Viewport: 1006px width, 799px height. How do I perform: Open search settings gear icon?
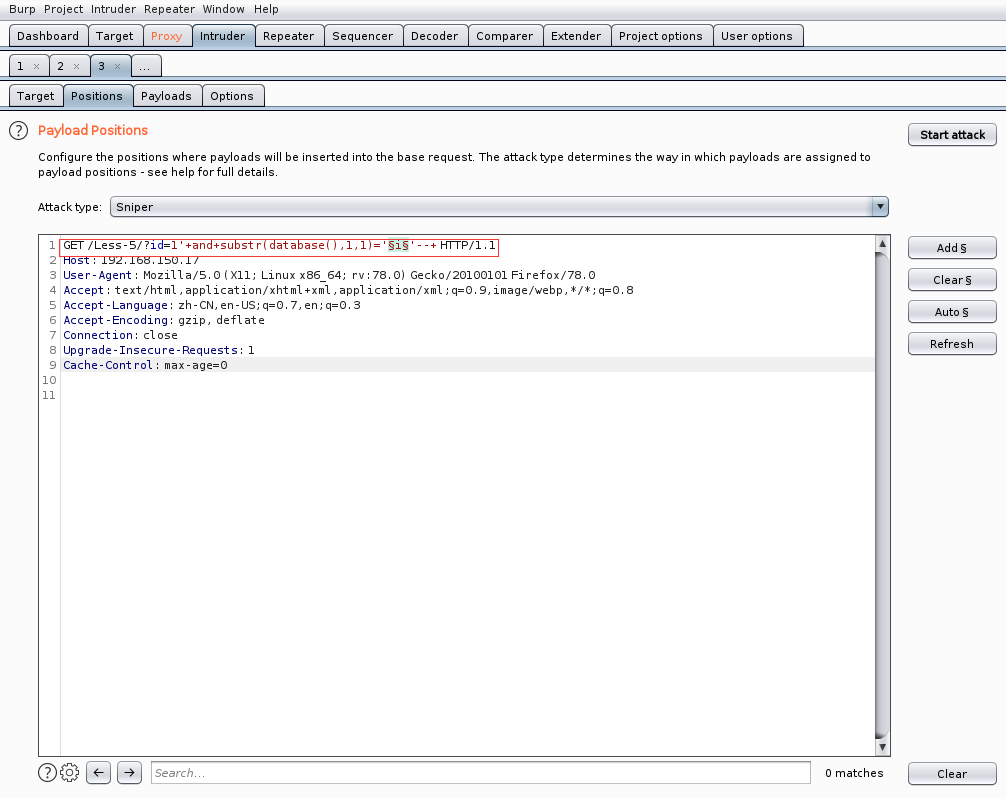pos(69,772)
